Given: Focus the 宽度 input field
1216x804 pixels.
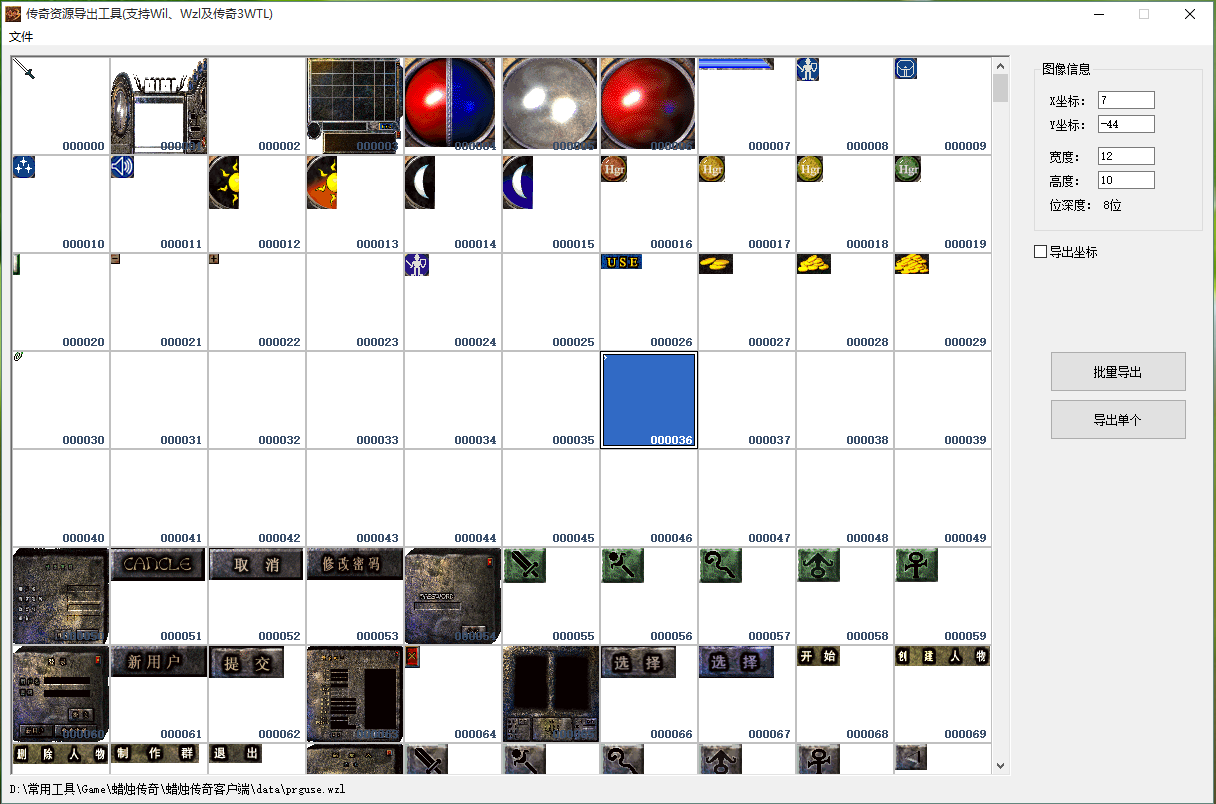Looking at the screenshot, I should click(x=1126, y=156).
